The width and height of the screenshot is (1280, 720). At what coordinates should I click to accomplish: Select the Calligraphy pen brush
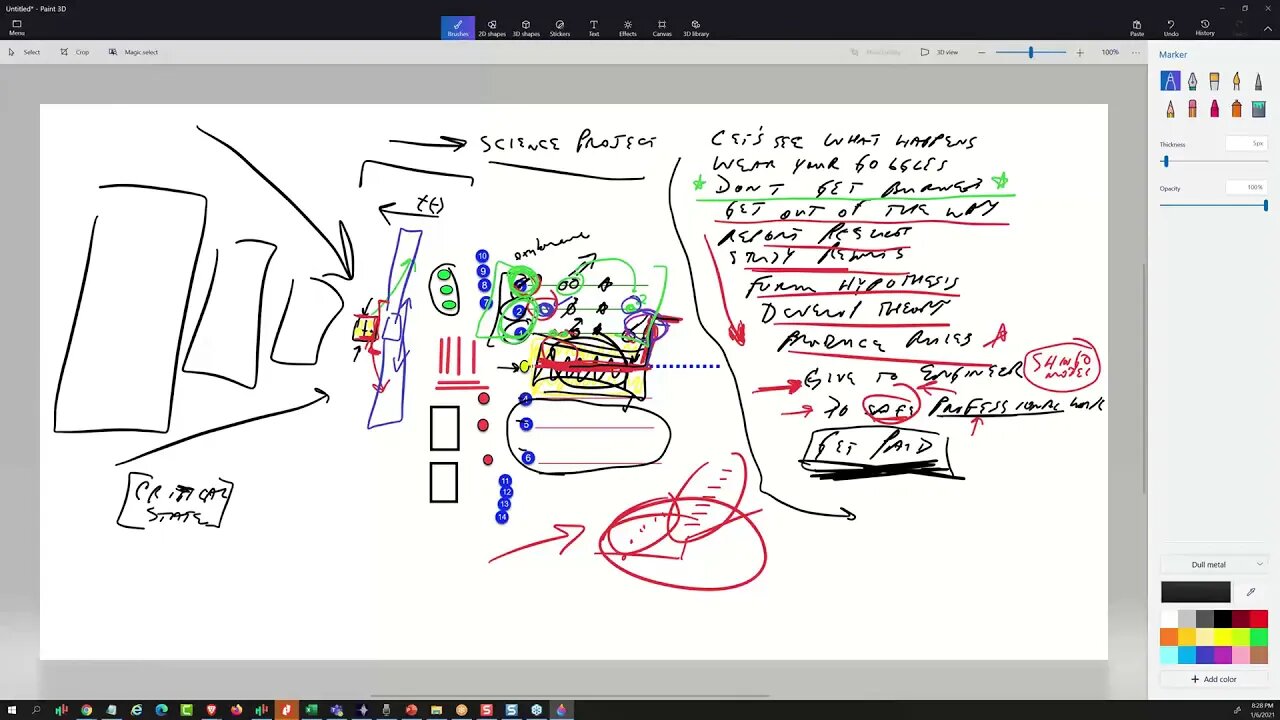pos(1192,81)
